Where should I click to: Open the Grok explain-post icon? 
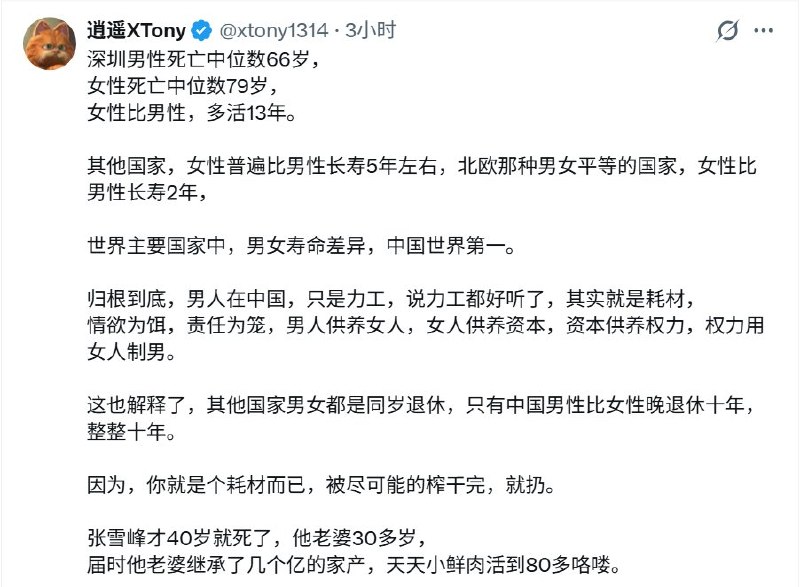click(728, 30)
